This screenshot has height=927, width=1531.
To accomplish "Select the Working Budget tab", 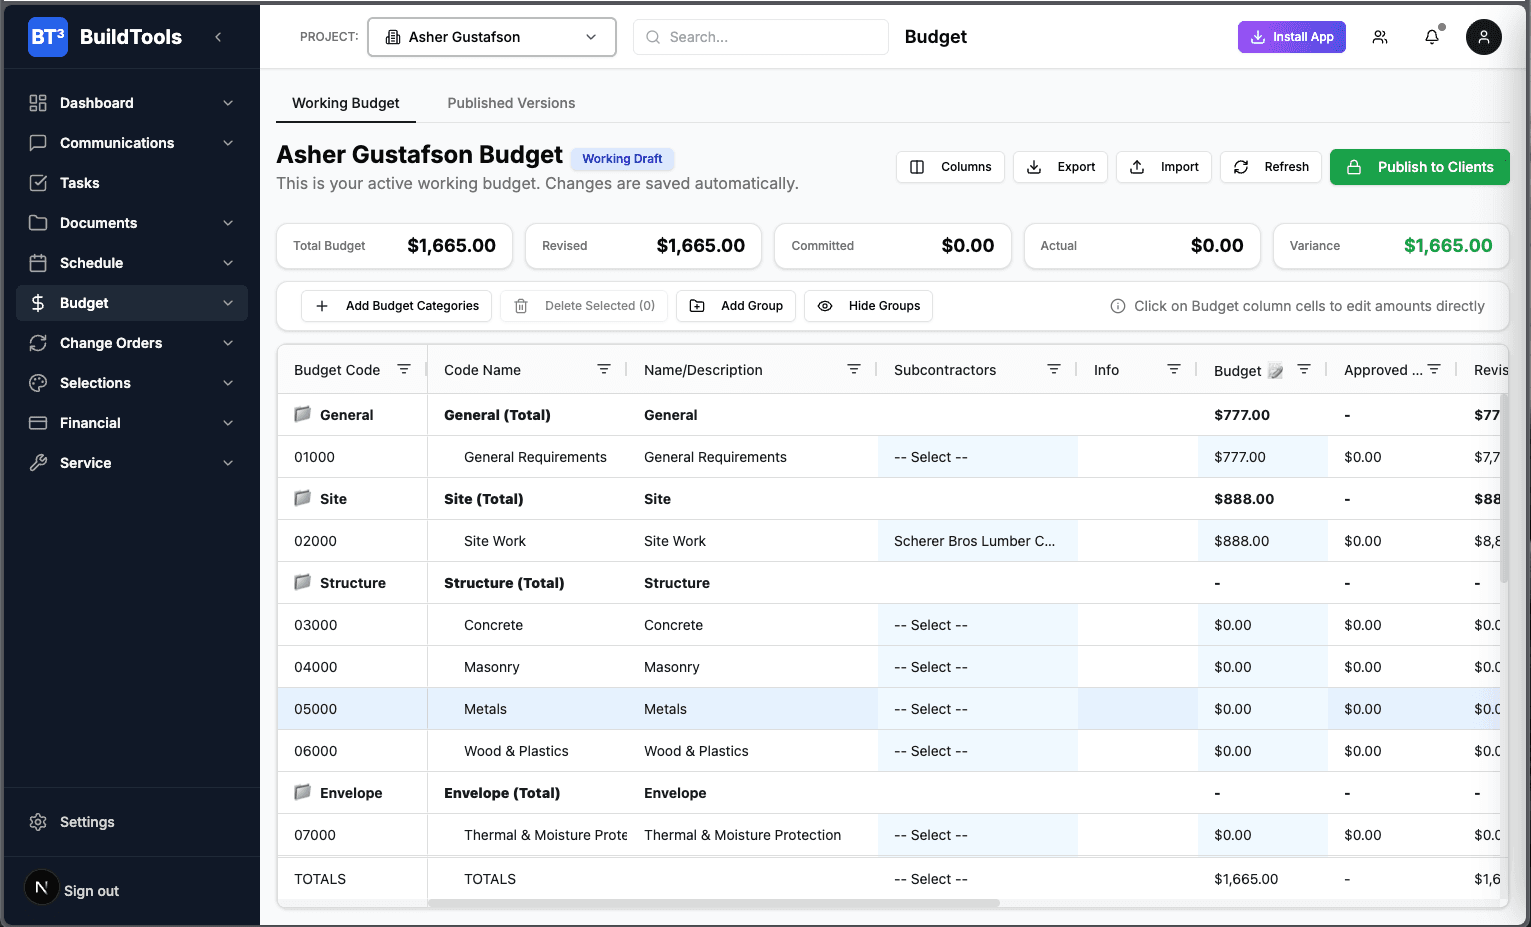I will (346, 103).
